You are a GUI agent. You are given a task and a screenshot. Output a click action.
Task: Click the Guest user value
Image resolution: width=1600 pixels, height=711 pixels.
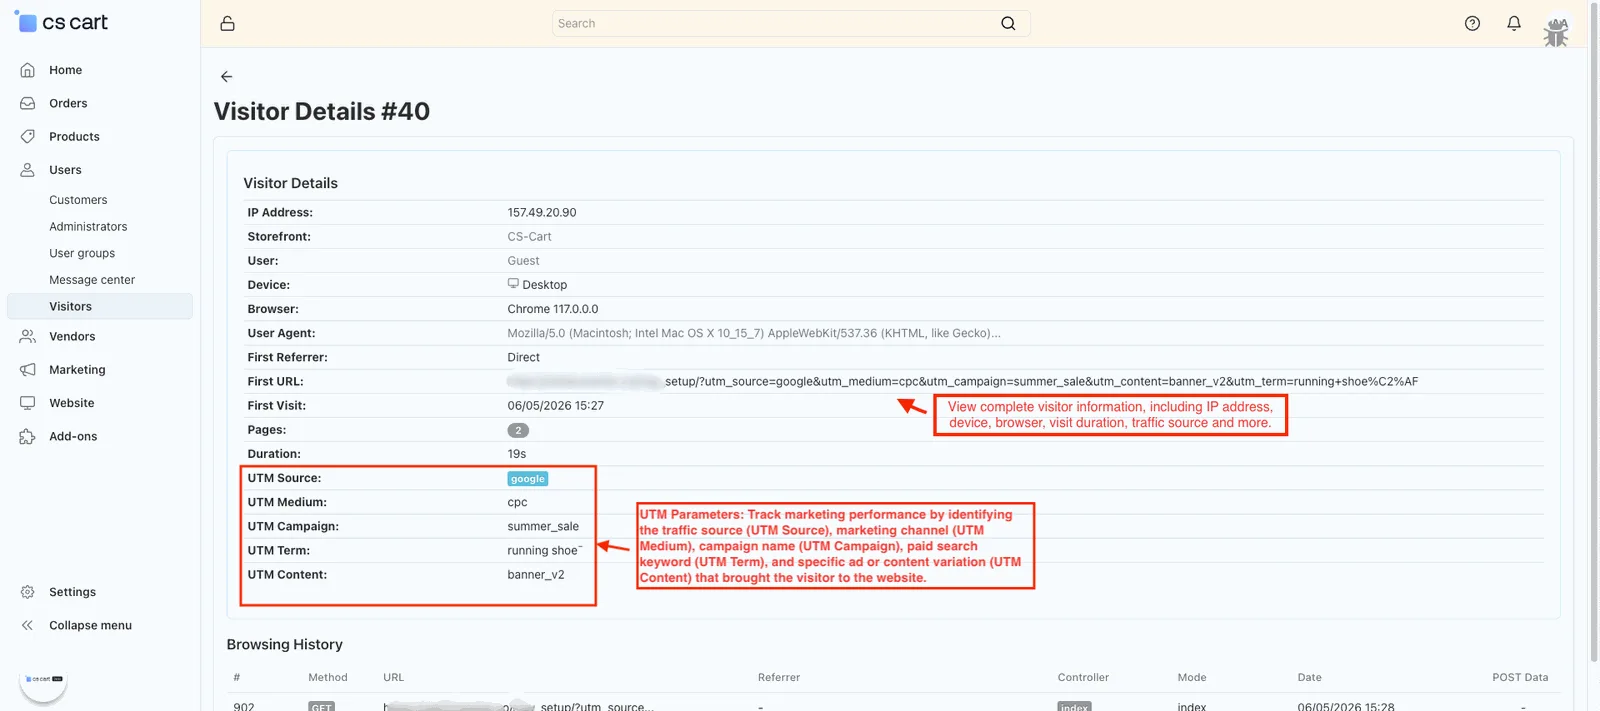pyautogui.click(x=523, y=261)
